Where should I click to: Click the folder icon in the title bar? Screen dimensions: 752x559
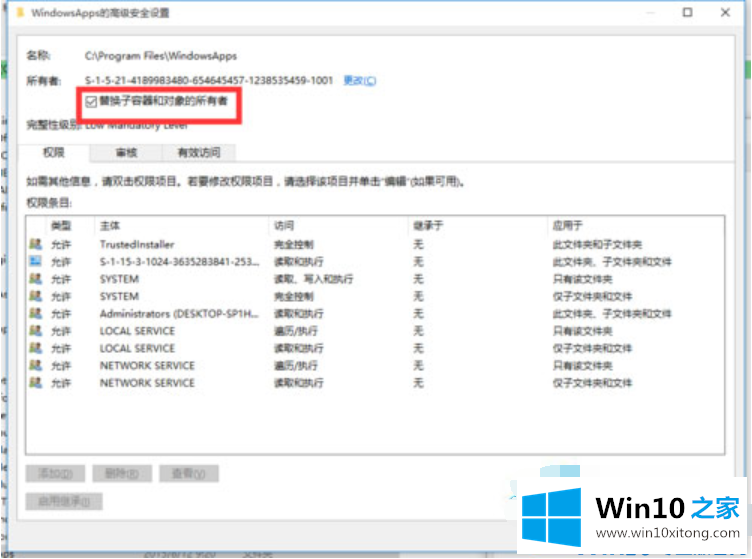tap(20, 12)
